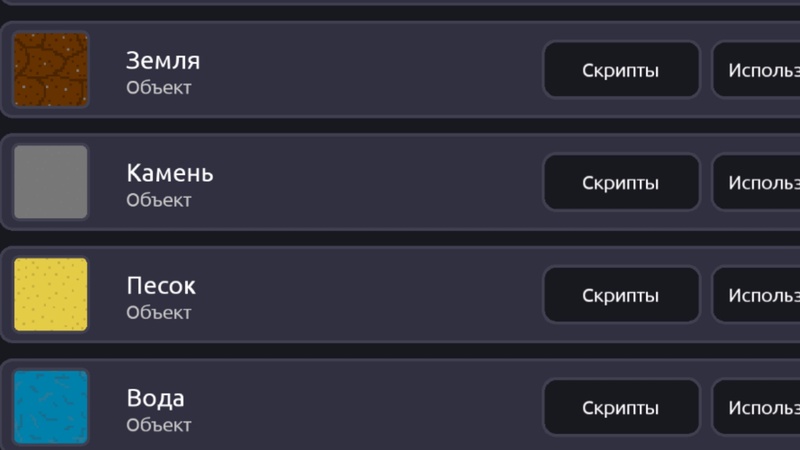Click the Объект label under Вода
This screenshot has height=450, width=800.
[159, 425]
